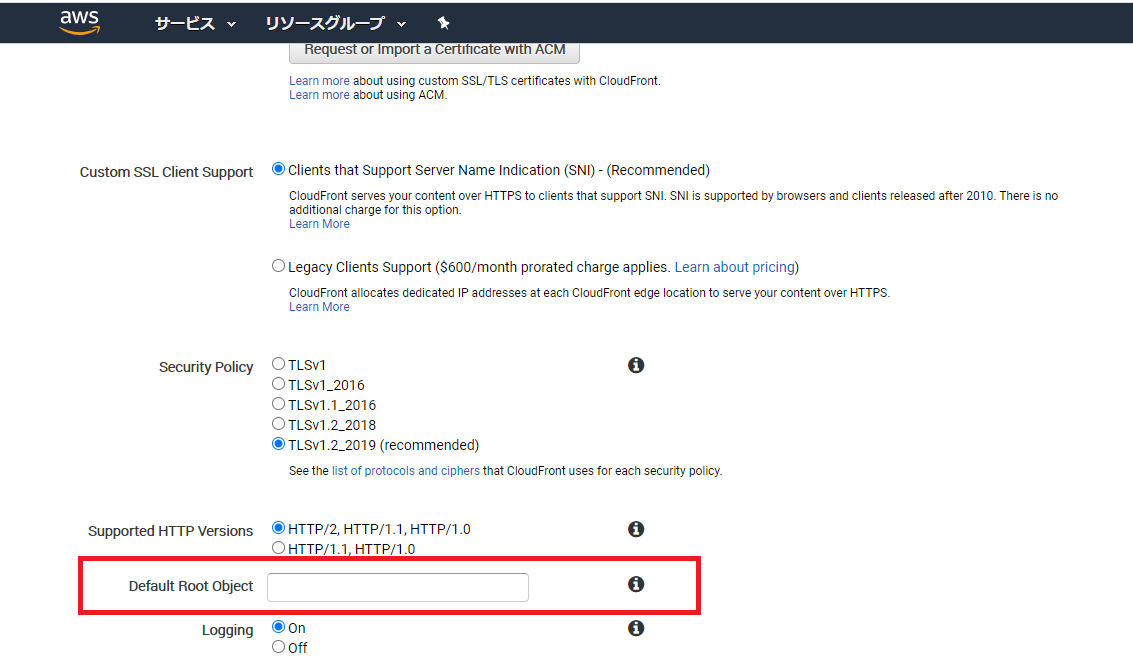1133x671 pixels.
Task: Turn Logging On
Action: (278, 627)
